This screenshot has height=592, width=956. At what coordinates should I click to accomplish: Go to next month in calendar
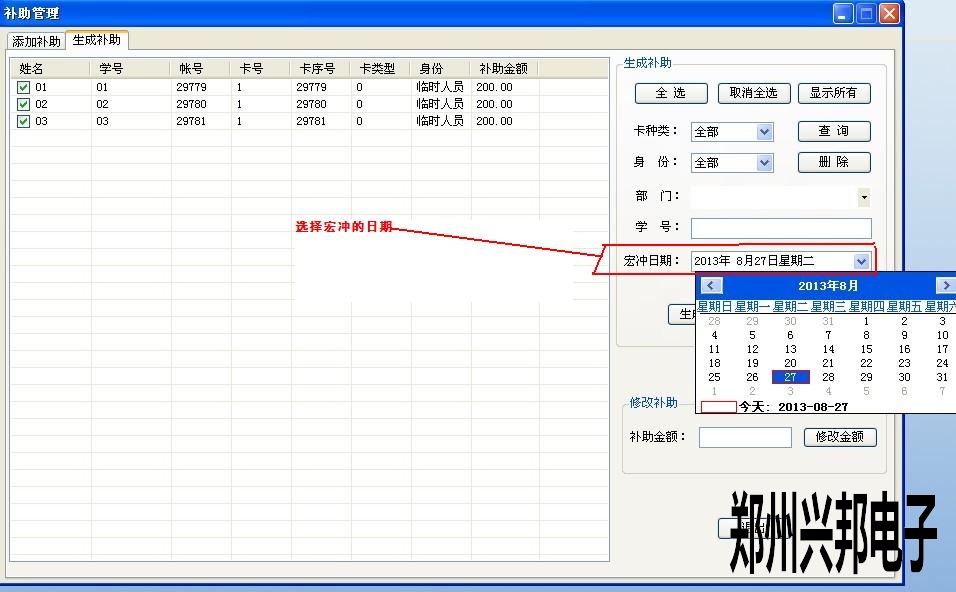pos(945,286)
